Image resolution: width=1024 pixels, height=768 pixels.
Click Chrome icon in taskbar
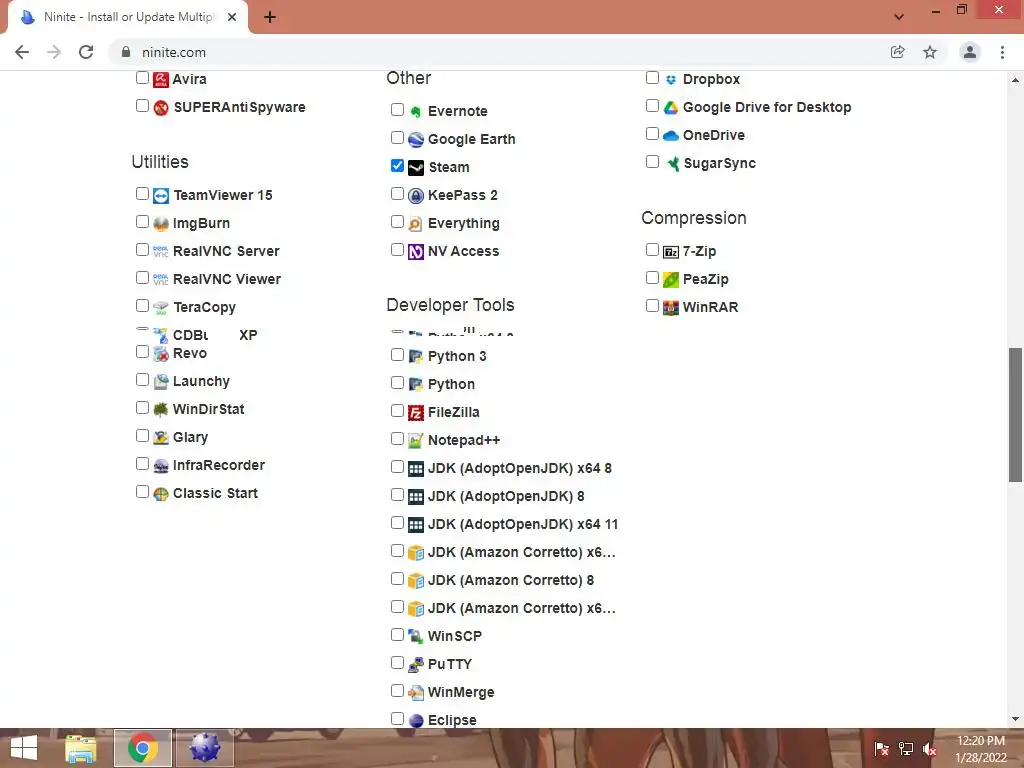tap(142, 748)
